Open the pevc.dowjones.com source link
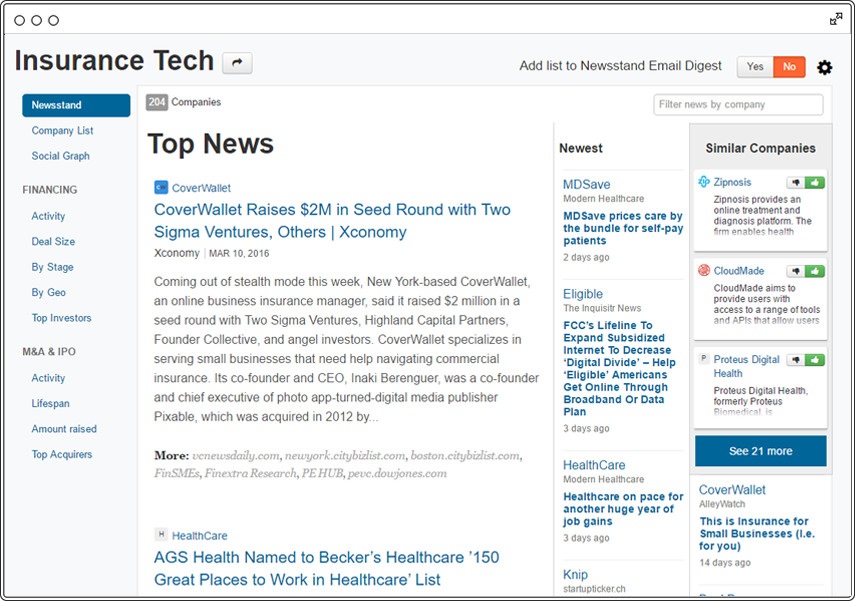The height and width of the screenshot is (601, 855). click(x=397, y=473)
